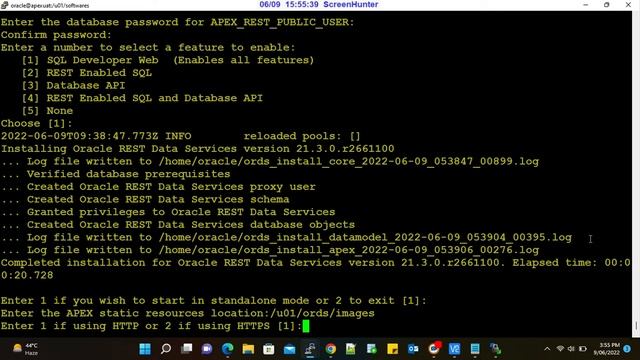Open the battery status tray icon
Image resolution: width=640 pixels, height=360 pixels.
583,349
